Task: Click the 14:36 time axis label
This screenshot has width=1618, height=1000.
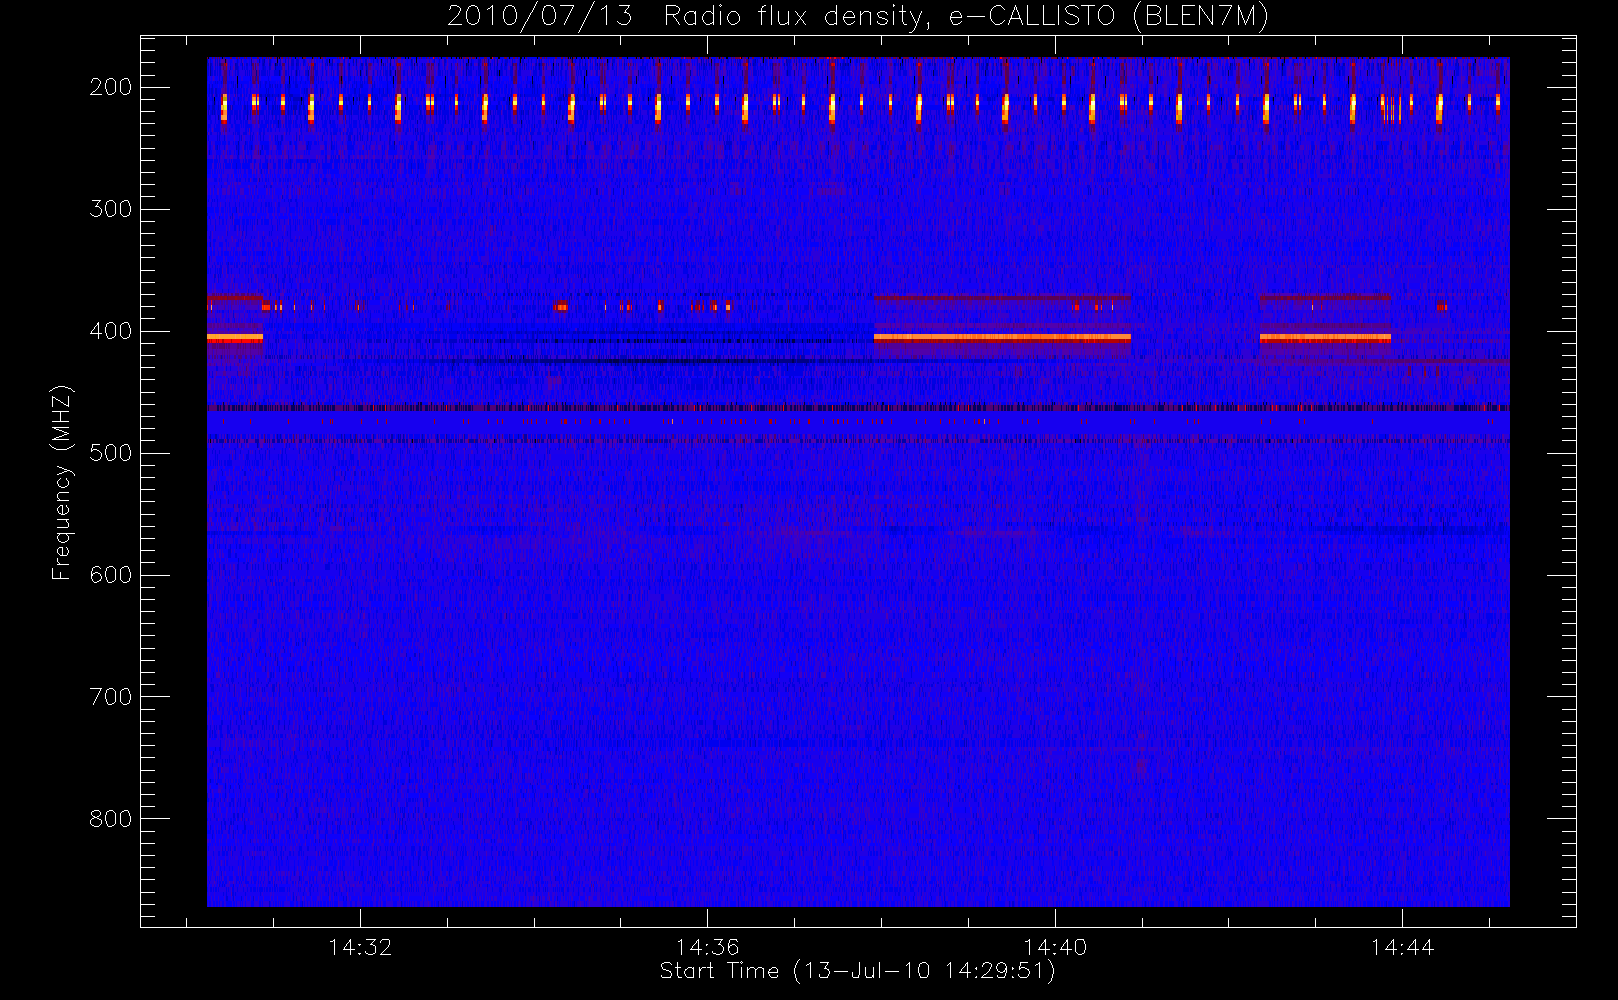Action: pos(707,947)
